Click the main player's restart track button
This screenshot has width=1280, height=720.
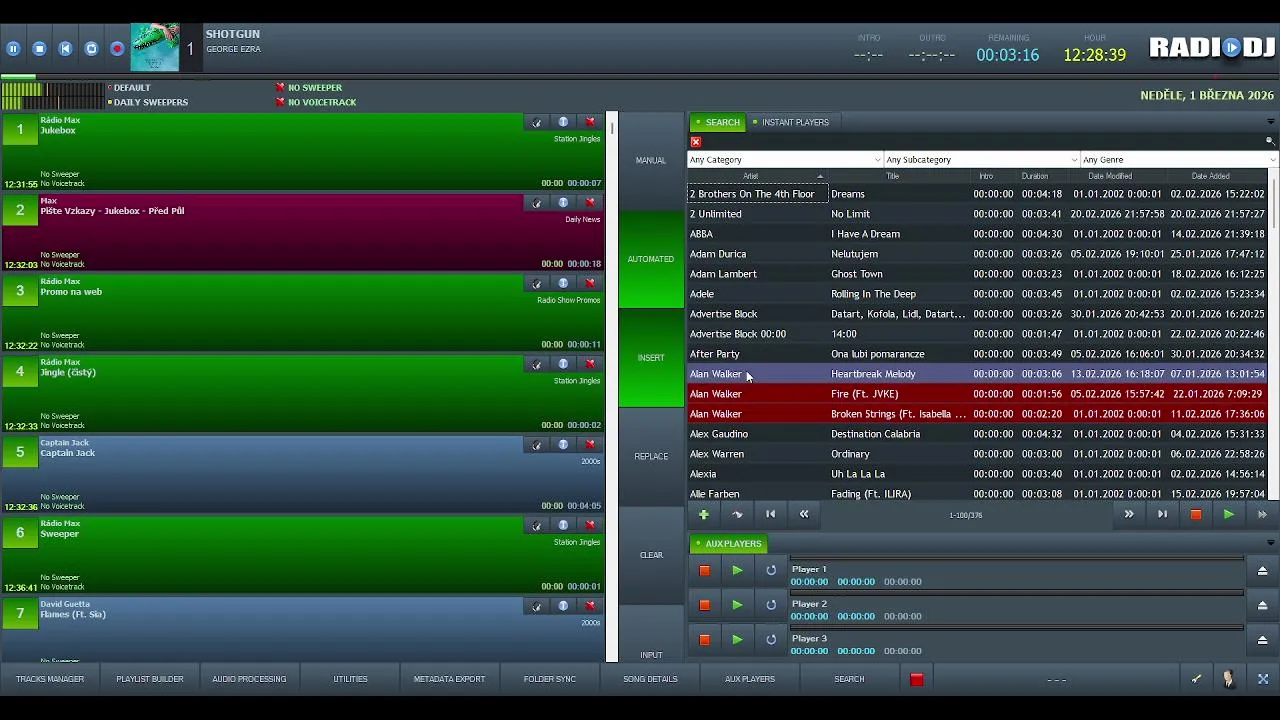[65, 48]
